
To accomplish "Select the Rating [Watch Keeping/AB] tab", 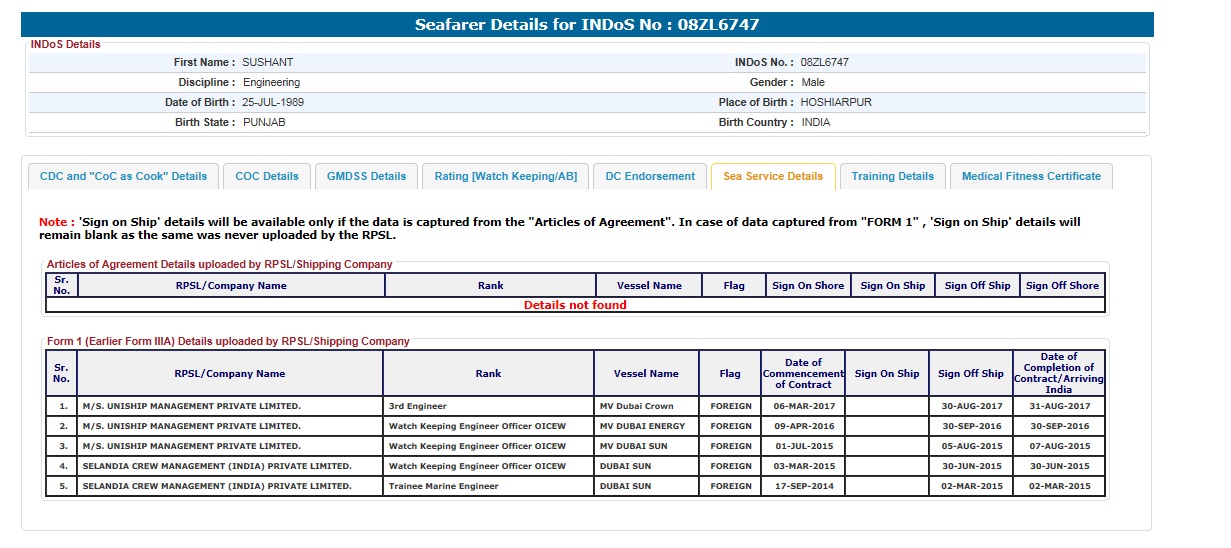I will 505,176.
